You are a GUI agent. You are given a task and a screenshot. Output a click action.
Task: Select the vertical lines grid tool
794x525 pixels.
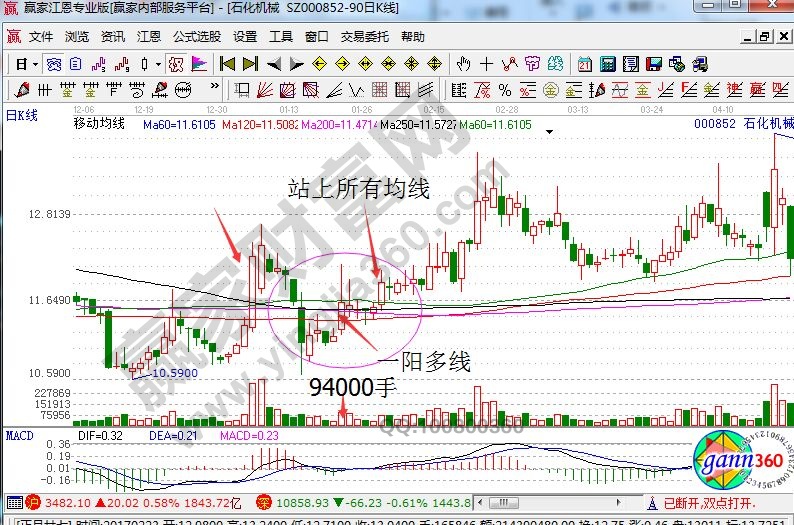pyautogui.click(x=45, y=90)
